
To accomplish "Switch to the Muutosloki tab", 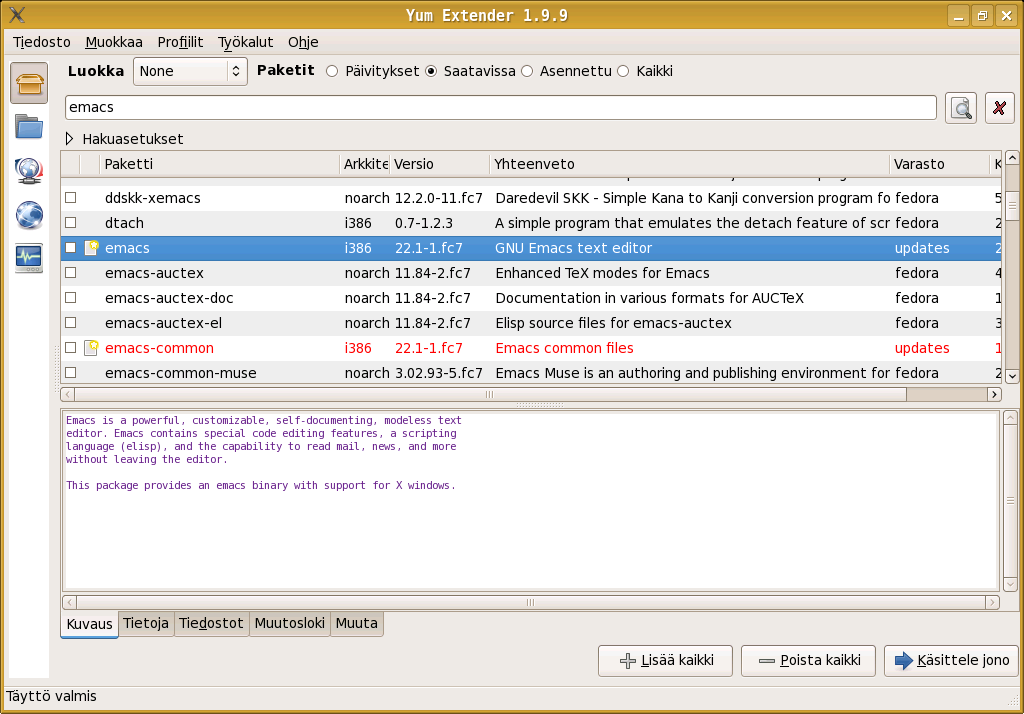I will tap(289, 623).
